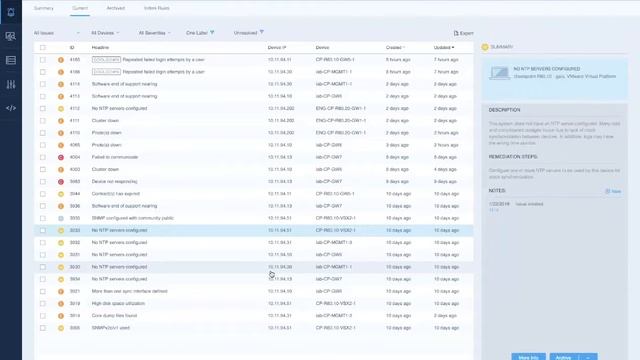640x360 pixels.
Task: Click the laptop device icon in summary card
Action: (x=499, y=73)
